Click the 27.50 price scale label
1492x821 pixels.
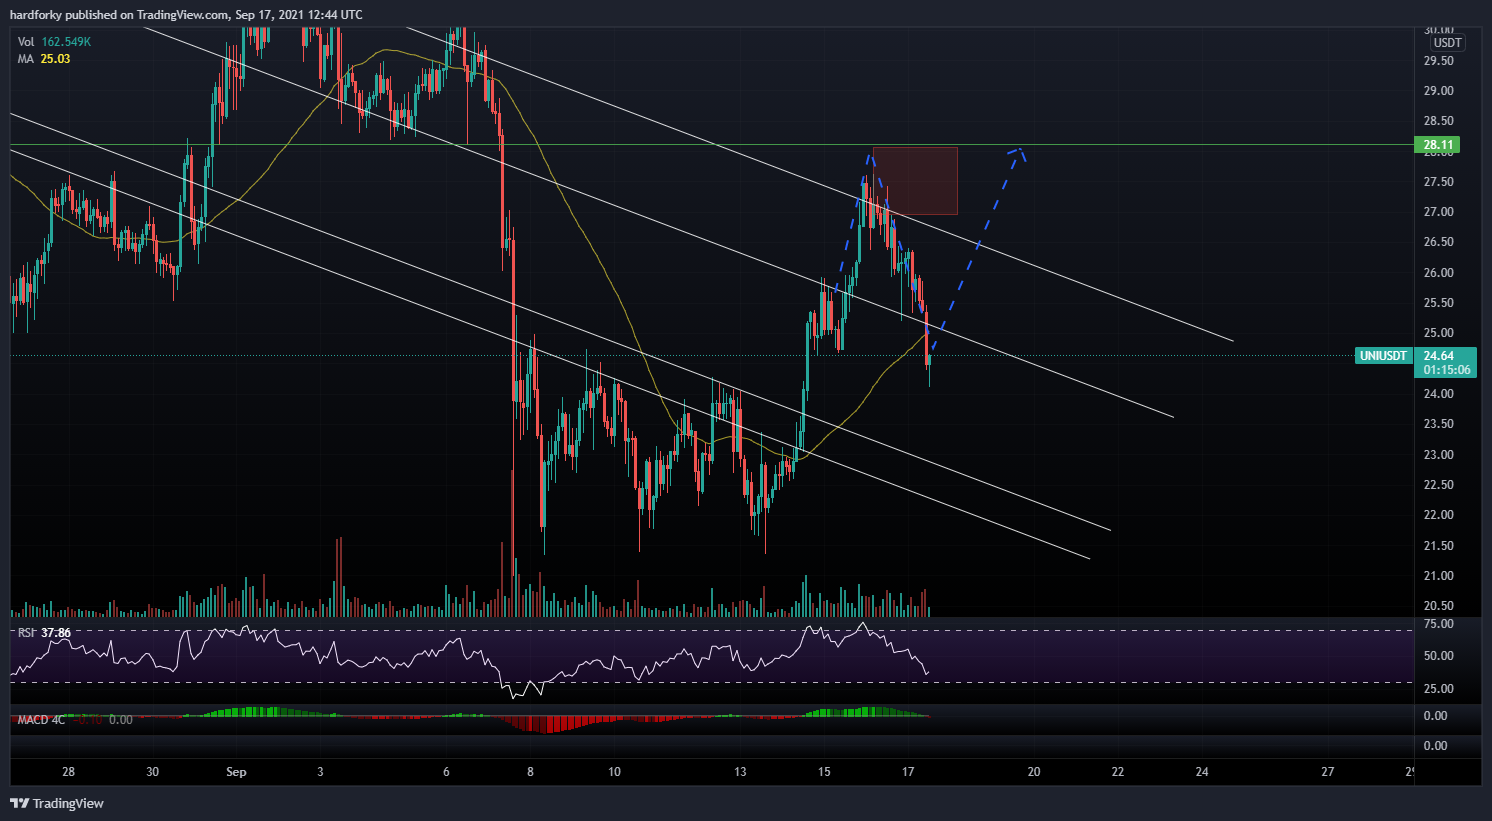(x=1438, y=182)
